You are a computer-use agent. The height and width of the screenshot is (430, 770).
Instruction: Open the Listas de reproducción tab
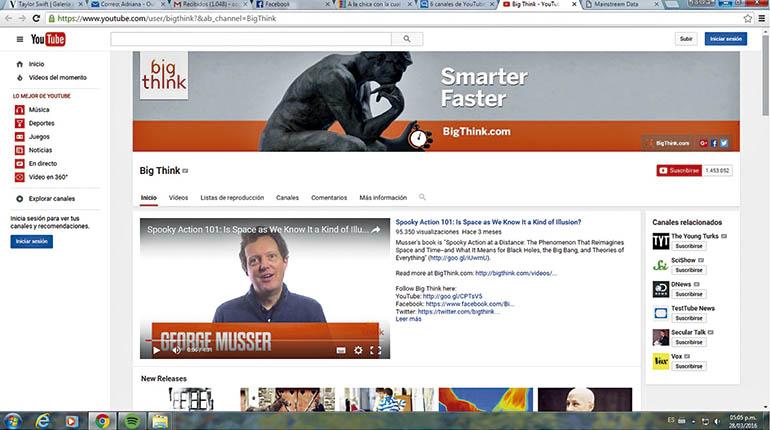point(232,197)
